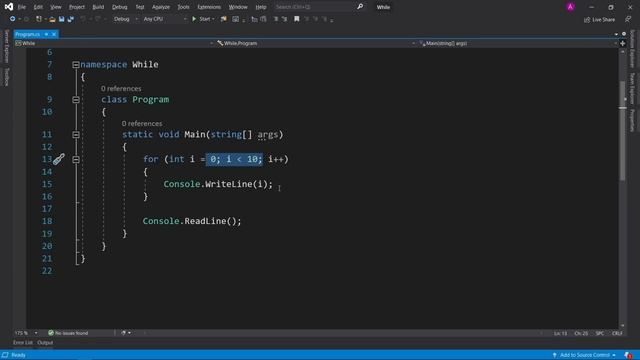Click the Redo toolbar icon
Screen dimensions: 640x360
pyautogui.click(x=98, y=19)
